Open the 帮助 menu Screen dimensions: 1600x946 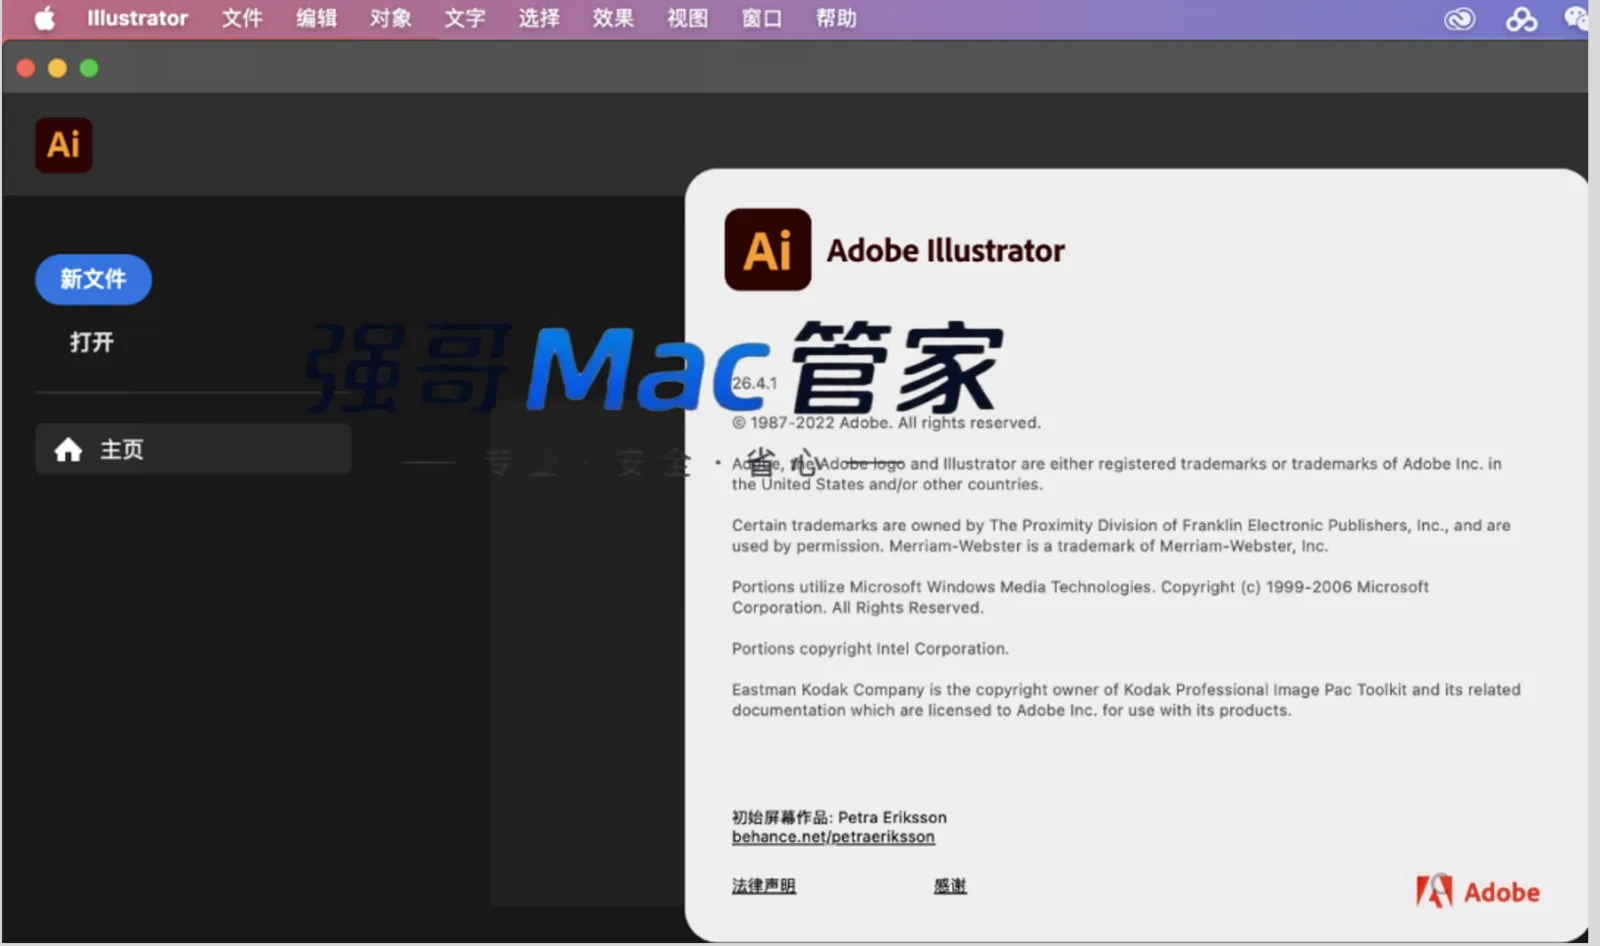836,19
